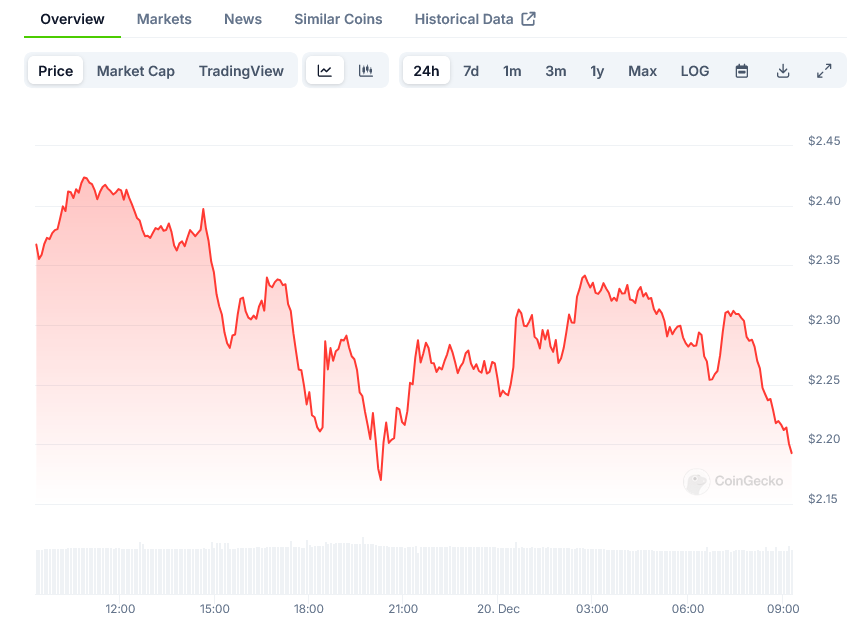The image size is (847, 630).
Task: Switch chart to TradingView mode
Action: coord(241,71)
